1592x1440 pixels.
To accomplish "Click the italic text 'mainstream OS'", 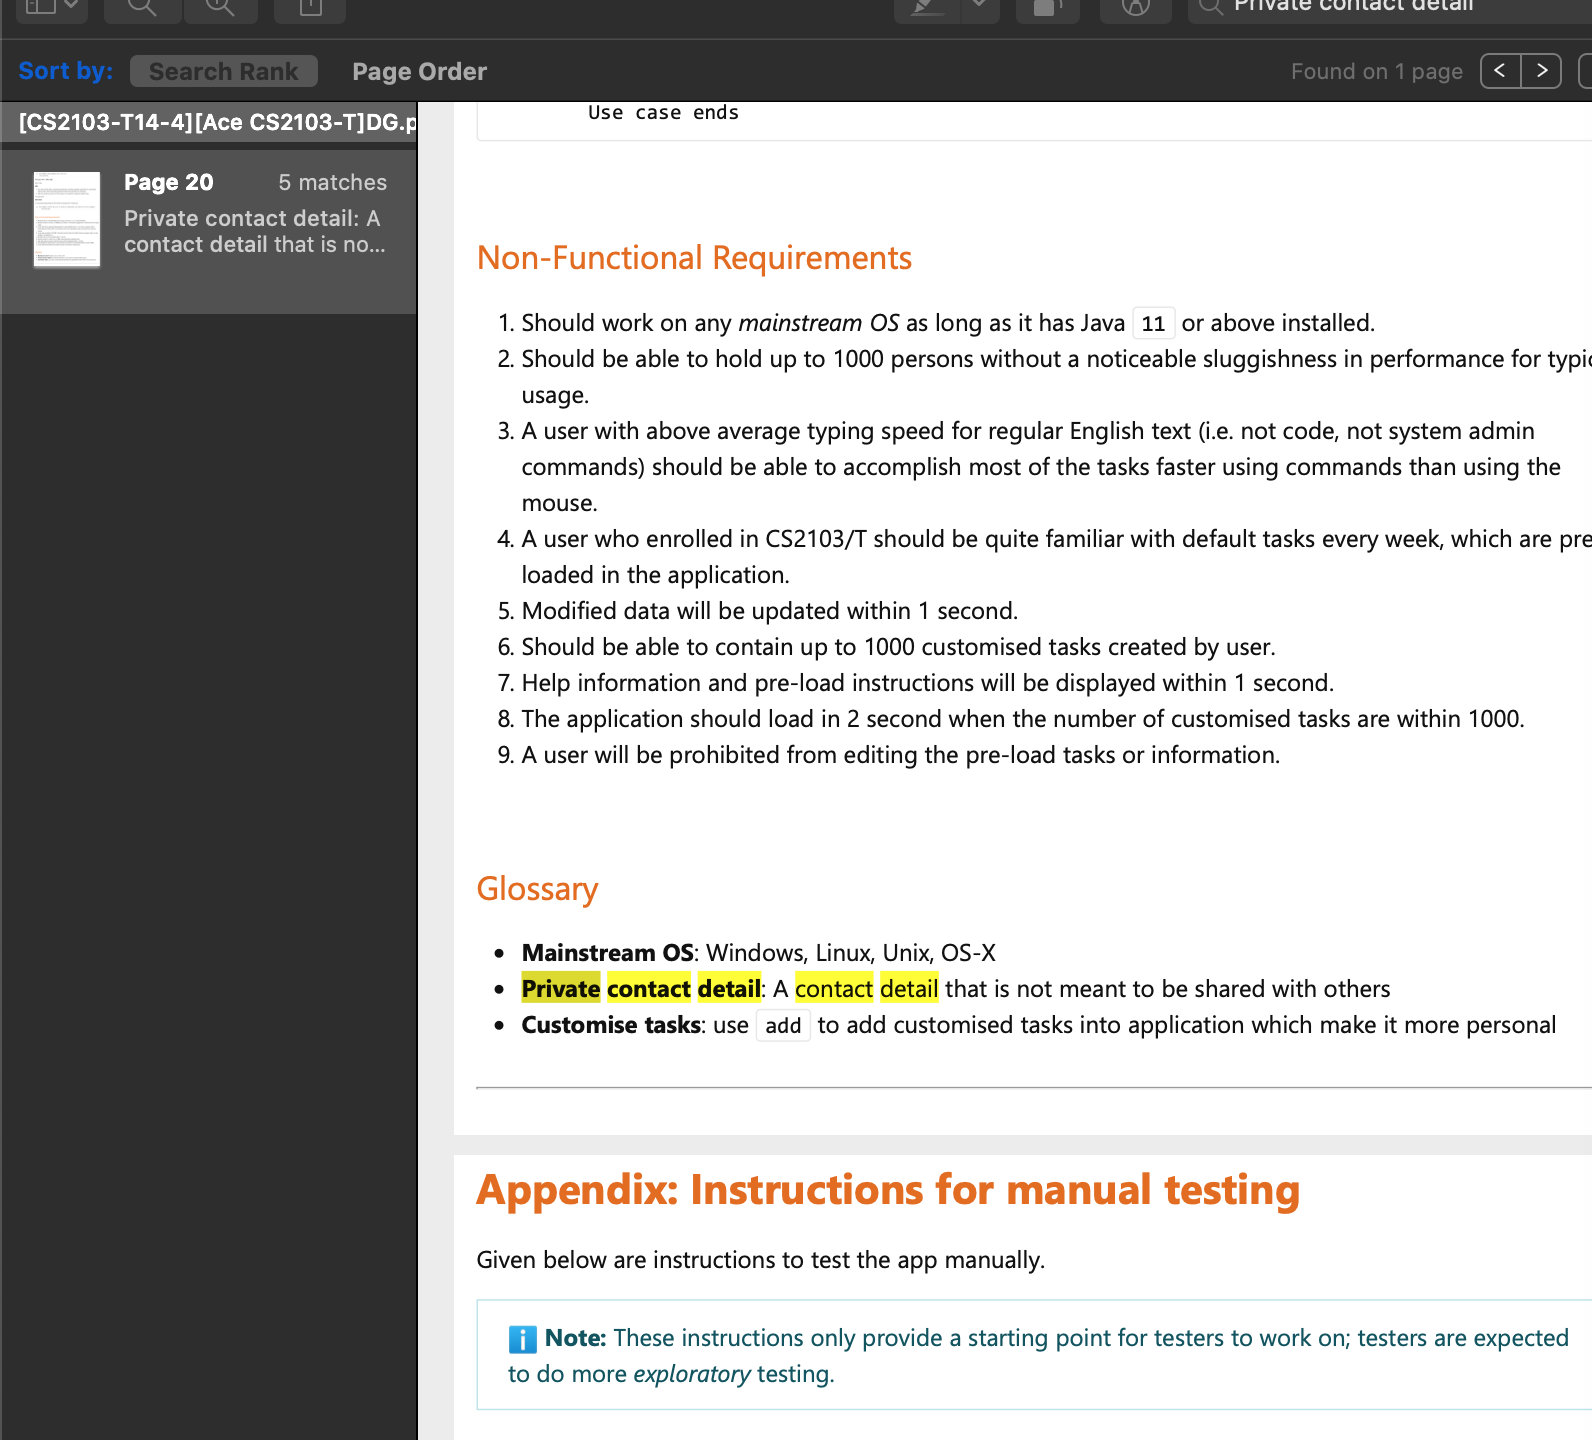I will 818,323.
